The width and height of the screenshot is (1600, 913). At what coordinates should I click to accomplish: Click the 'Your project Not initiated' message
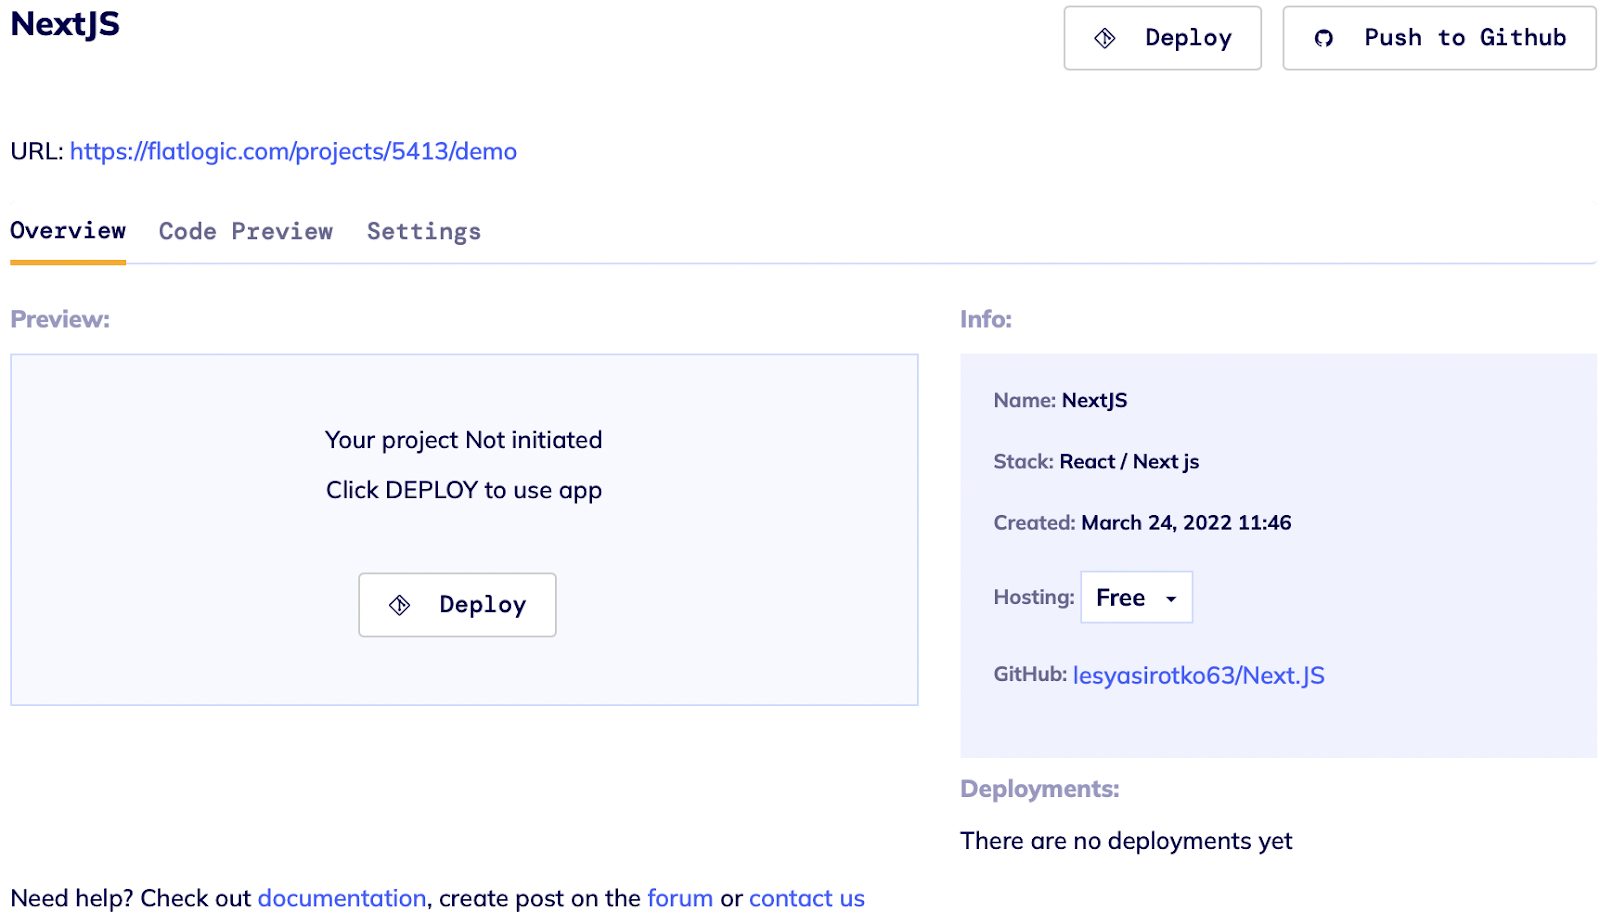pyautogui.click(x=464, y=440)
